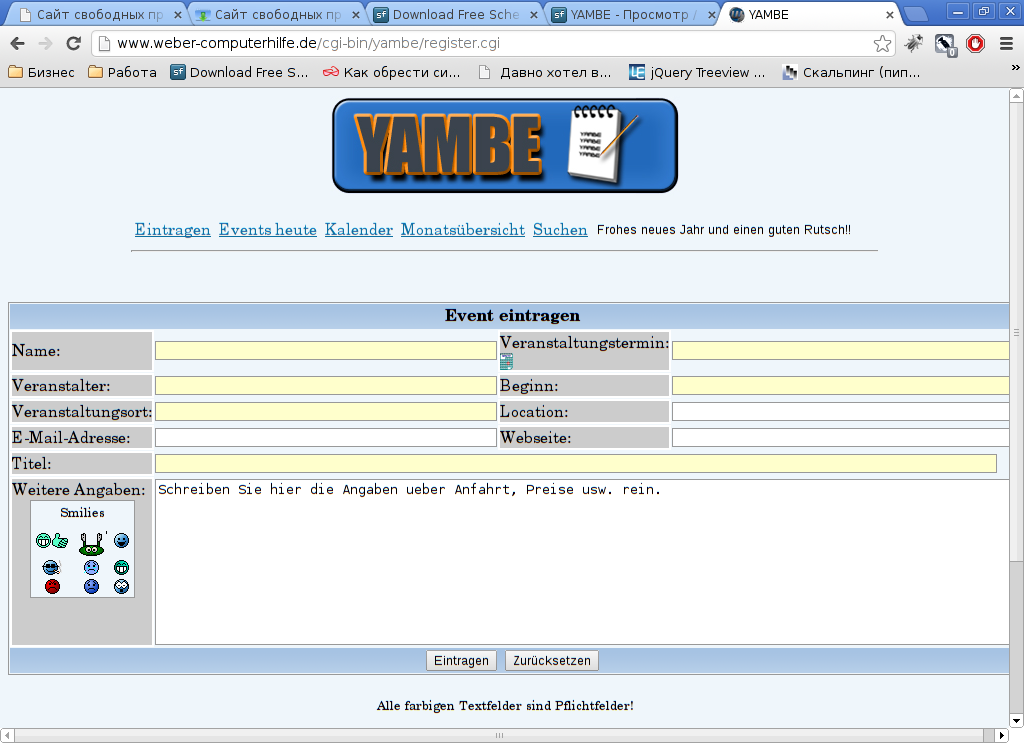This screenshot has width=1024, height=743.
Task: Open the Работа bookmark folder
Action: click(123, 72)
